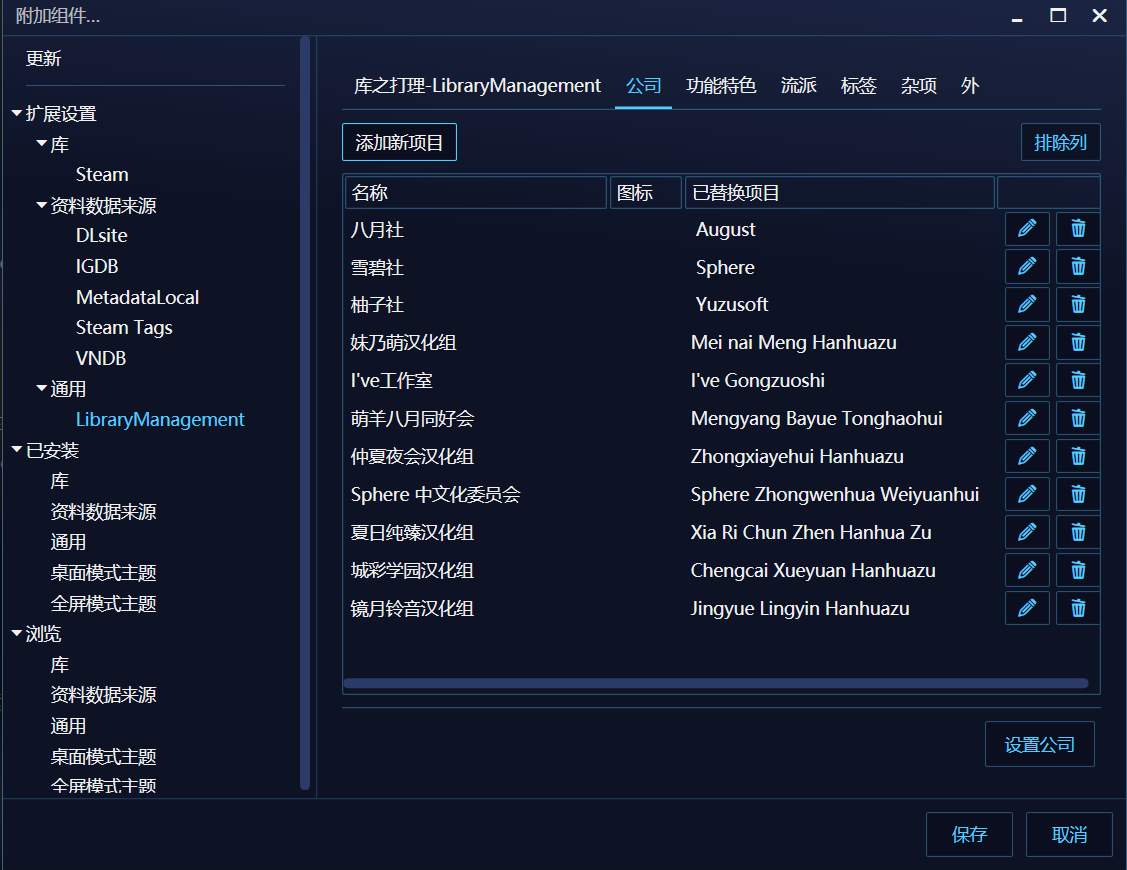Click trash icon for Mei nai Meng Hanhuazu

(x=1078, y=343)
